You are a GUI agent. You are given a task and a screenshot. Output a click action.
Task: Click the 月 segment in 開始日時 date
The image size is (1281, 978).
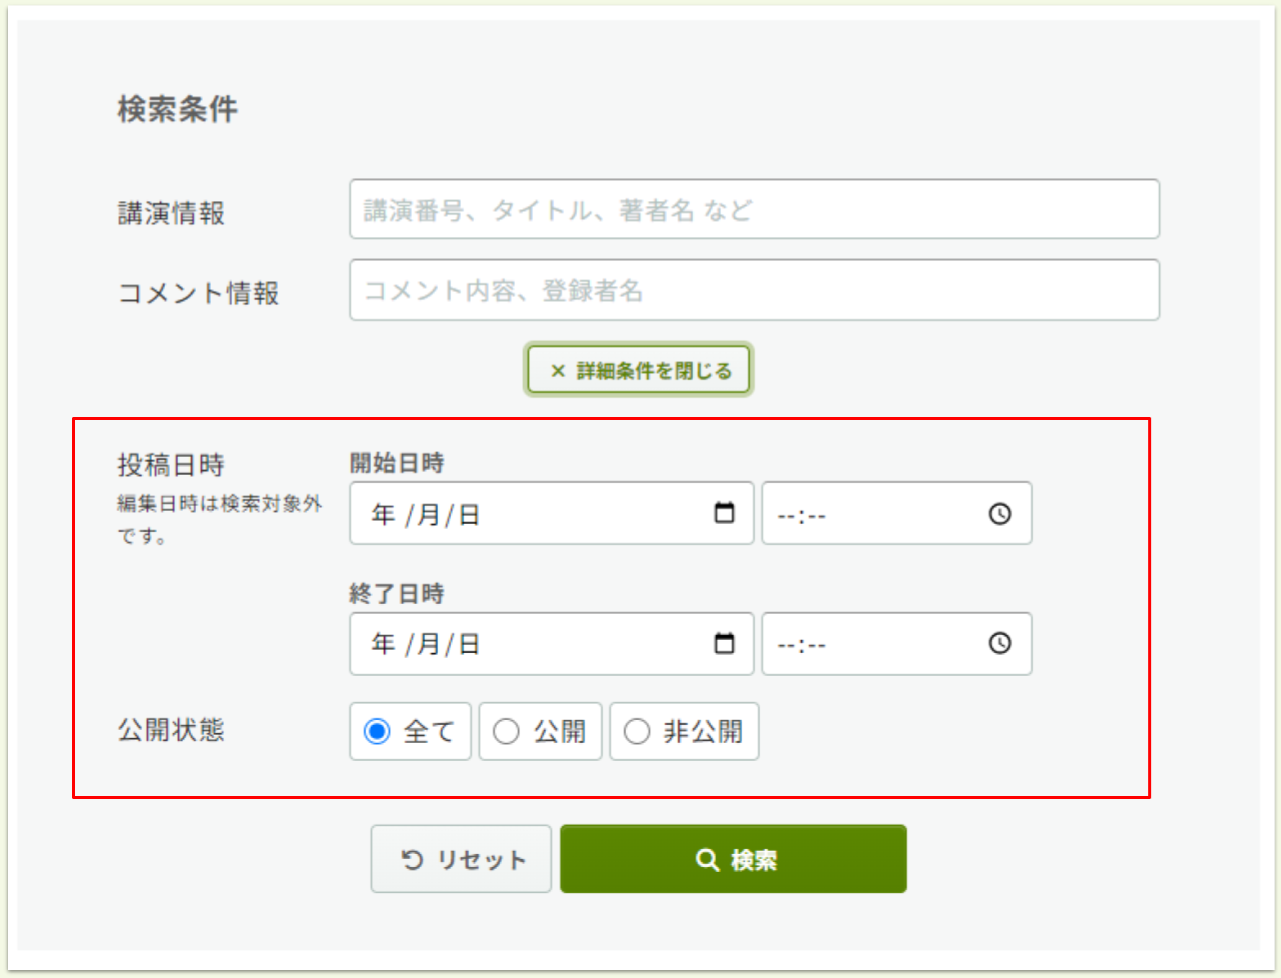(428, 515)
